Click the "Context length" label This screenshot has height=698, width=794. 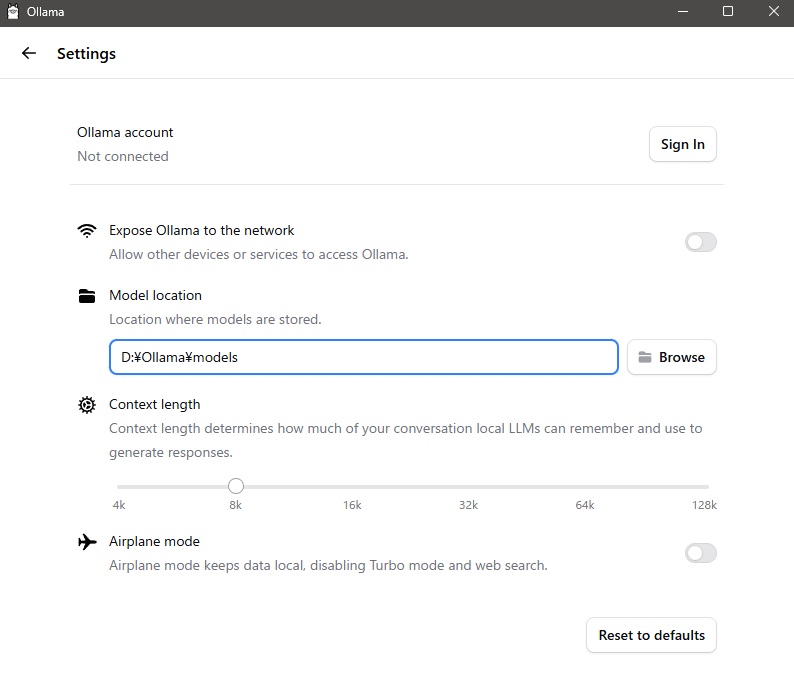point(154,405)
